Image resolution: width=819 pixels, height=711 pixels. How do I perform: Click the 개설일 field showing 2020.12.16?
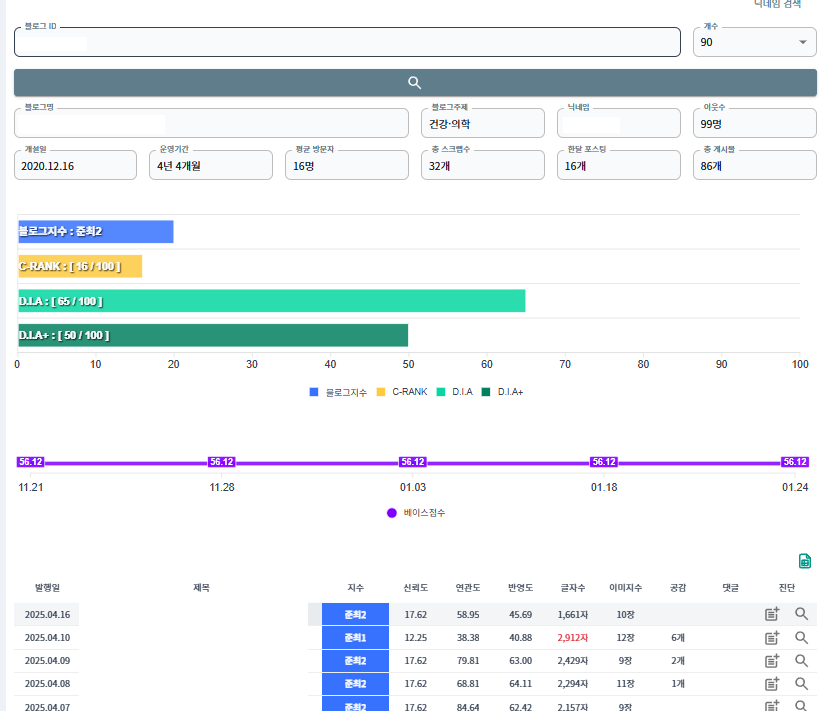[x=76, y=166]
